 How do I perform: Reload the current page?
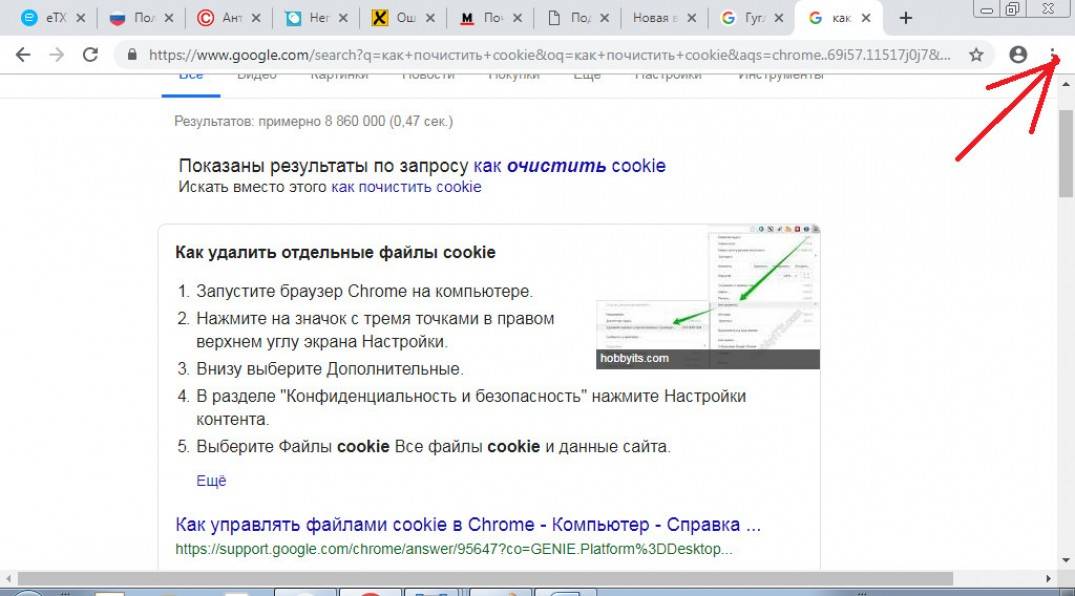90,55
